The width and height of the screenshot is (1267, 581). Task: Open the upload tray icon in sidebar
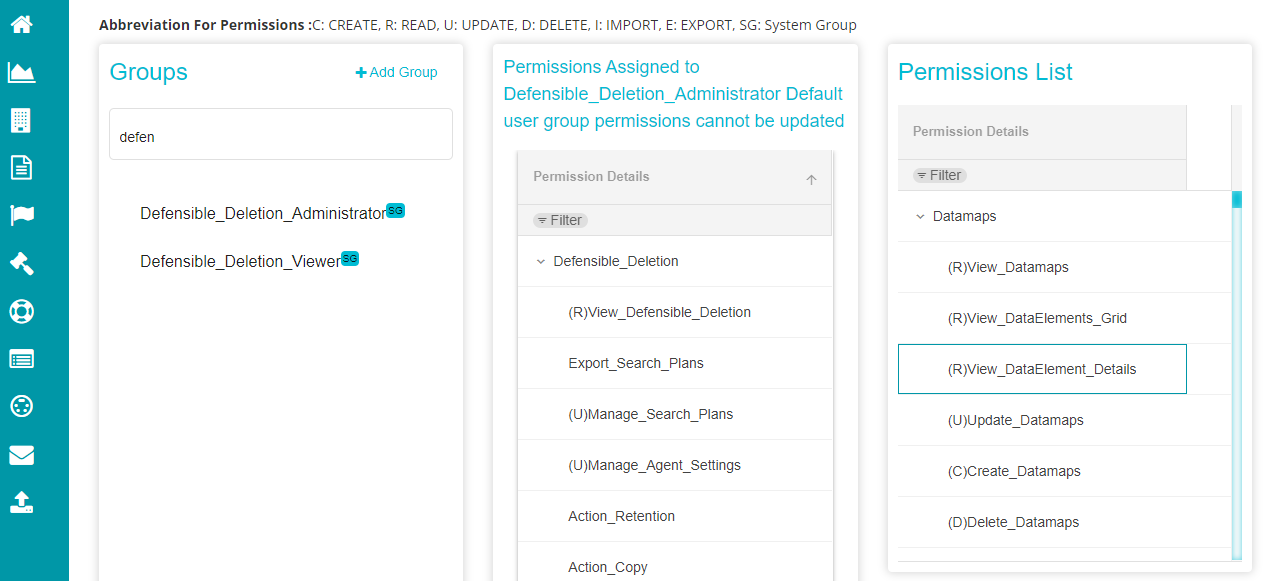21,502
